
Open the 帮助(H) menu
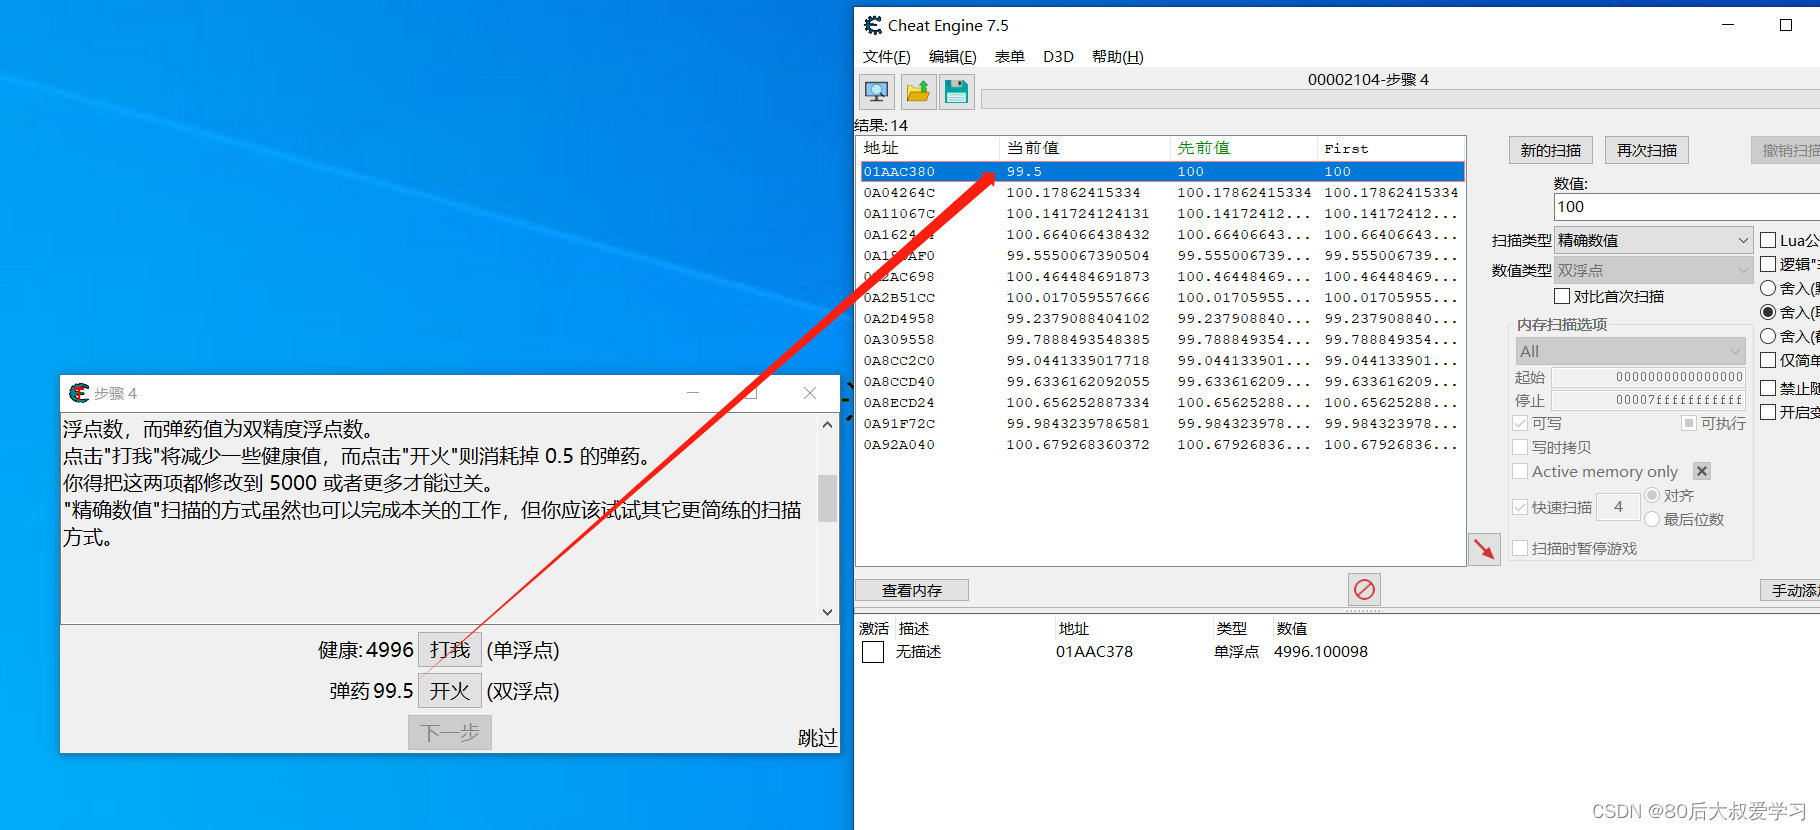tap(1117, 57)
